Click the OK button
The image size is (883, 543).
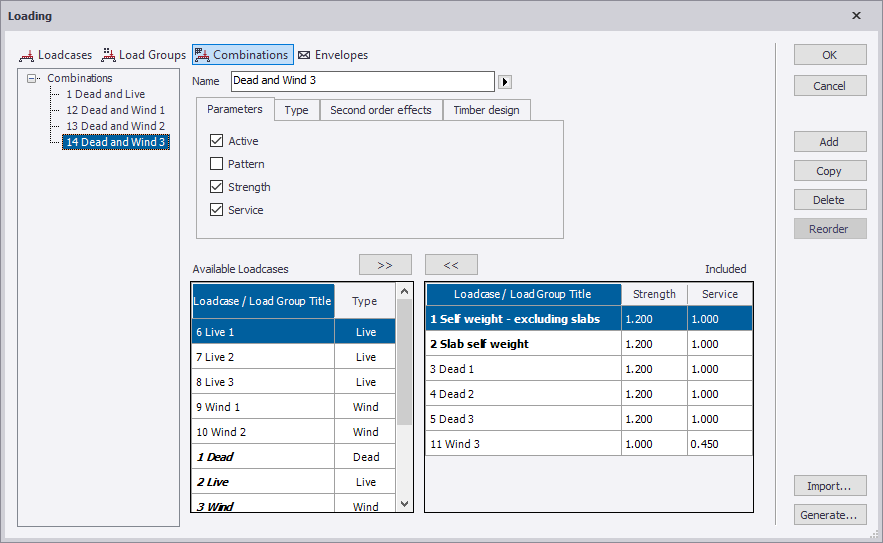pyautogui.click(x=830, y=55)
